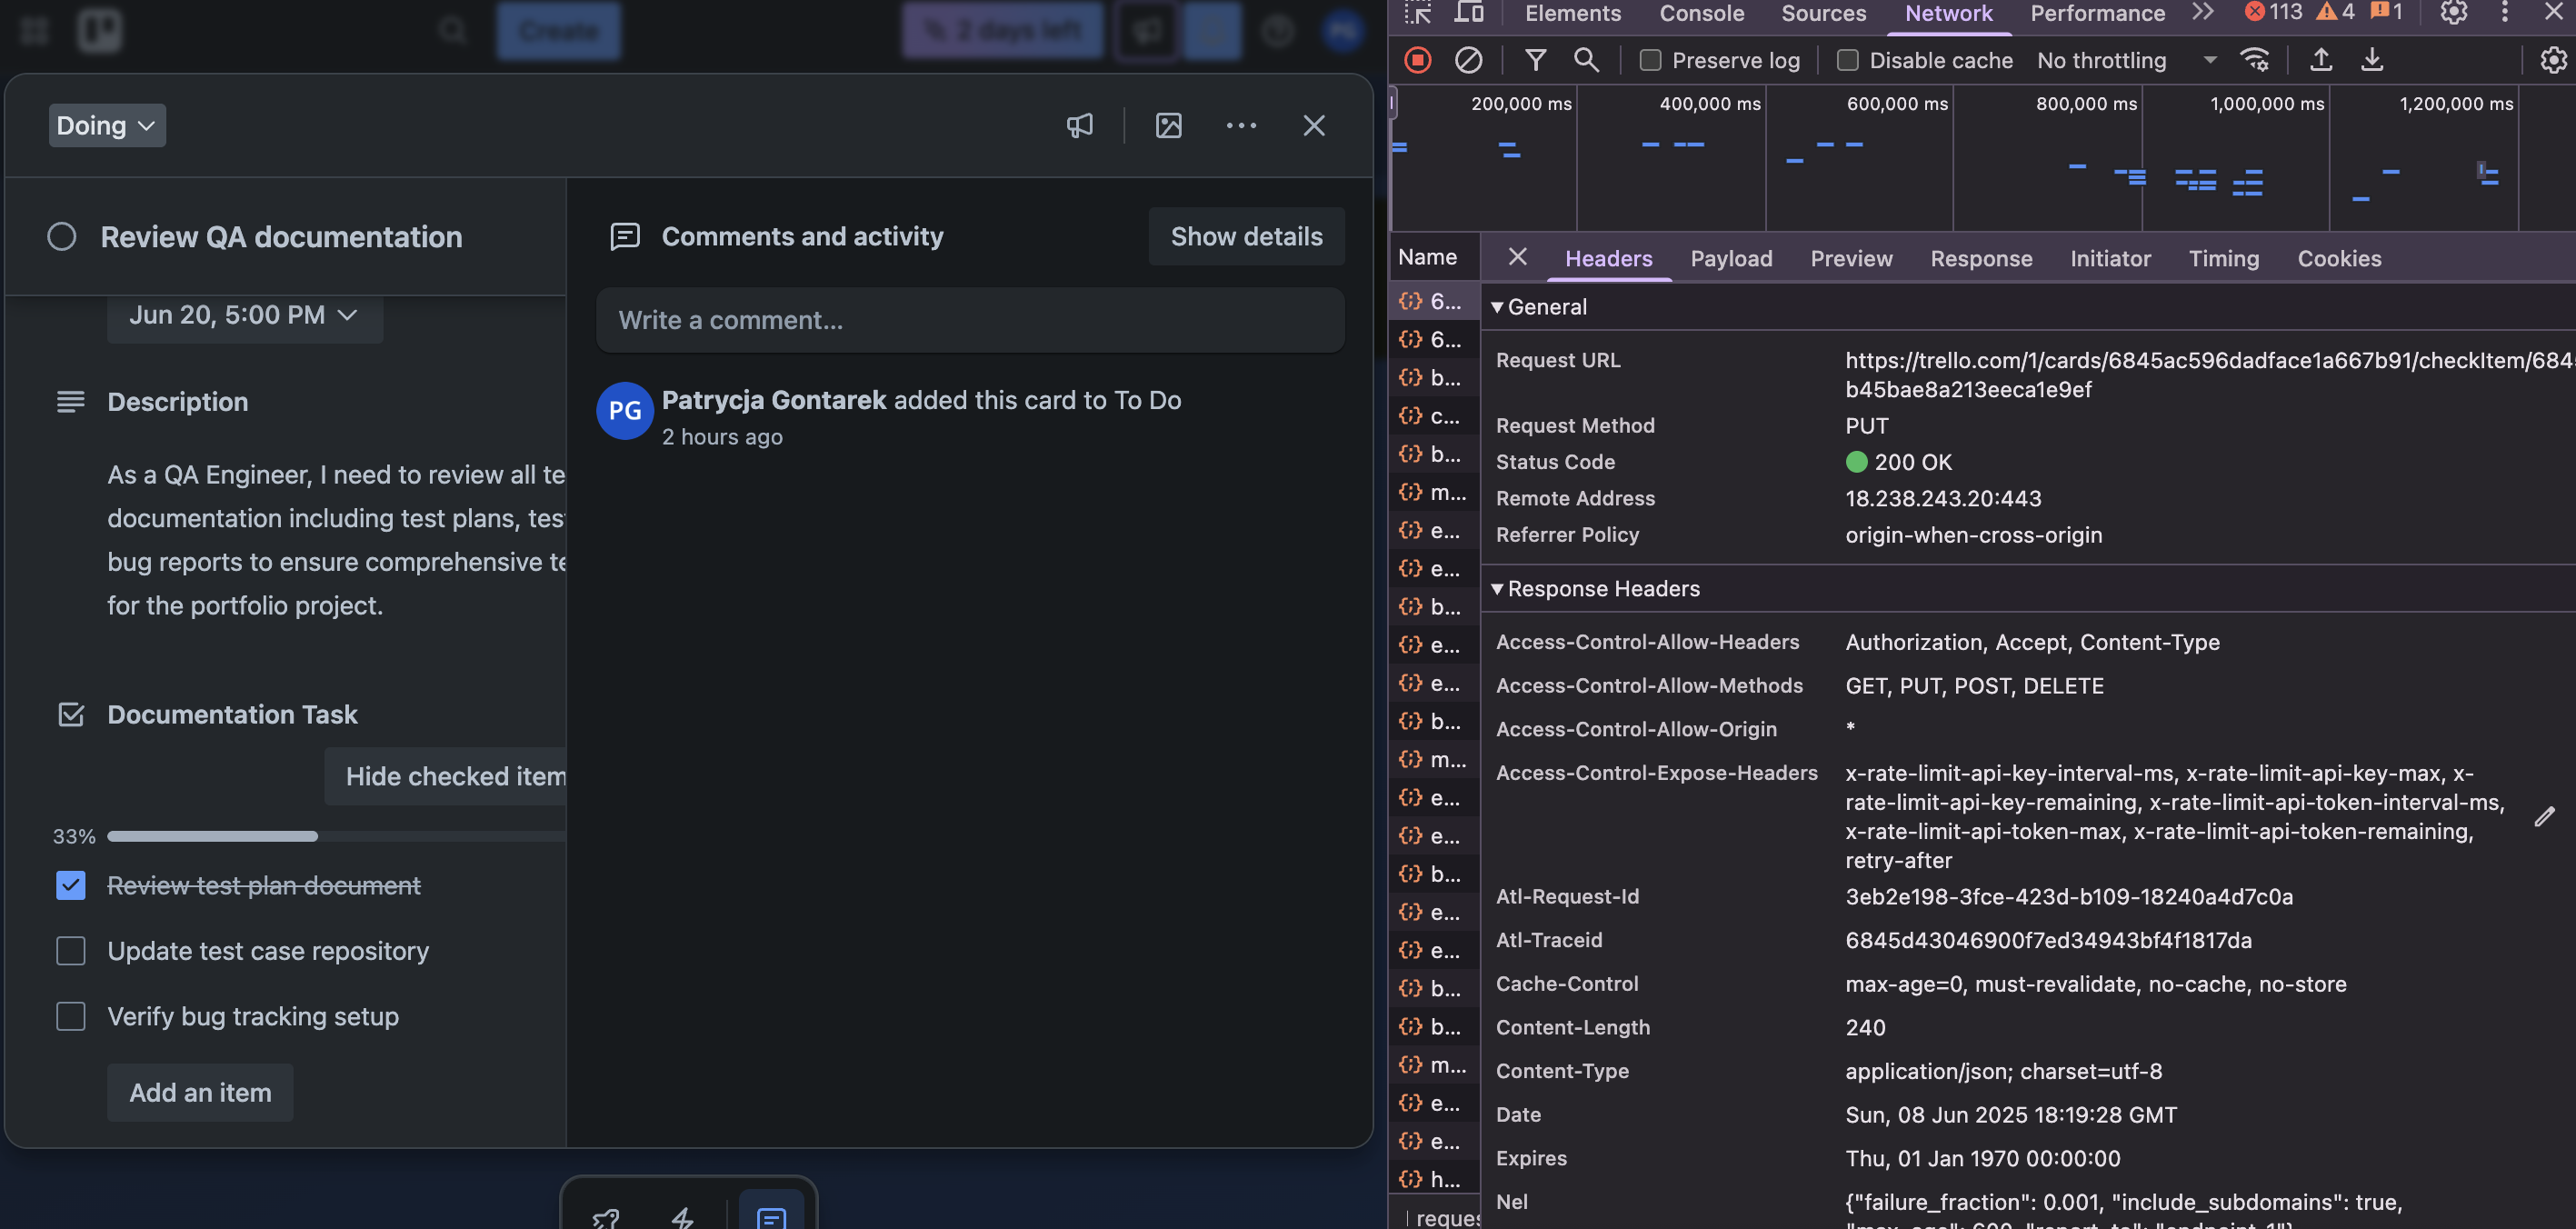Open the card cover image icon
The height and width of the screenshot is (1229, 2576).
[x=1168, y=125]
